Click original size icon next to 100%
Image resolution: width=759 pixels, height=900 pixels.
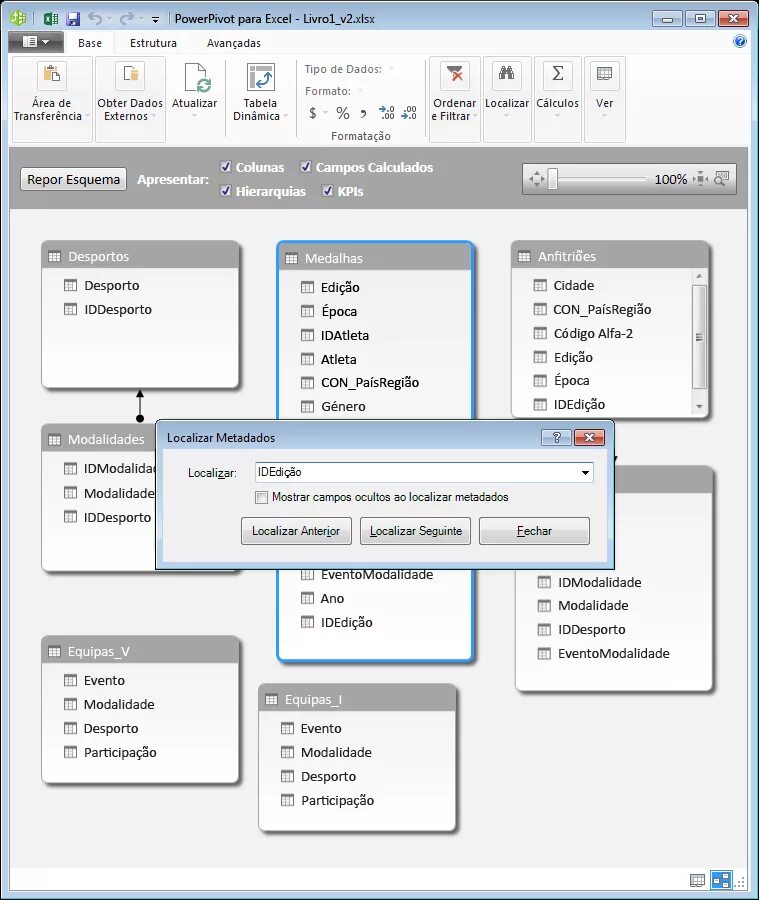[x=700, y=179]
